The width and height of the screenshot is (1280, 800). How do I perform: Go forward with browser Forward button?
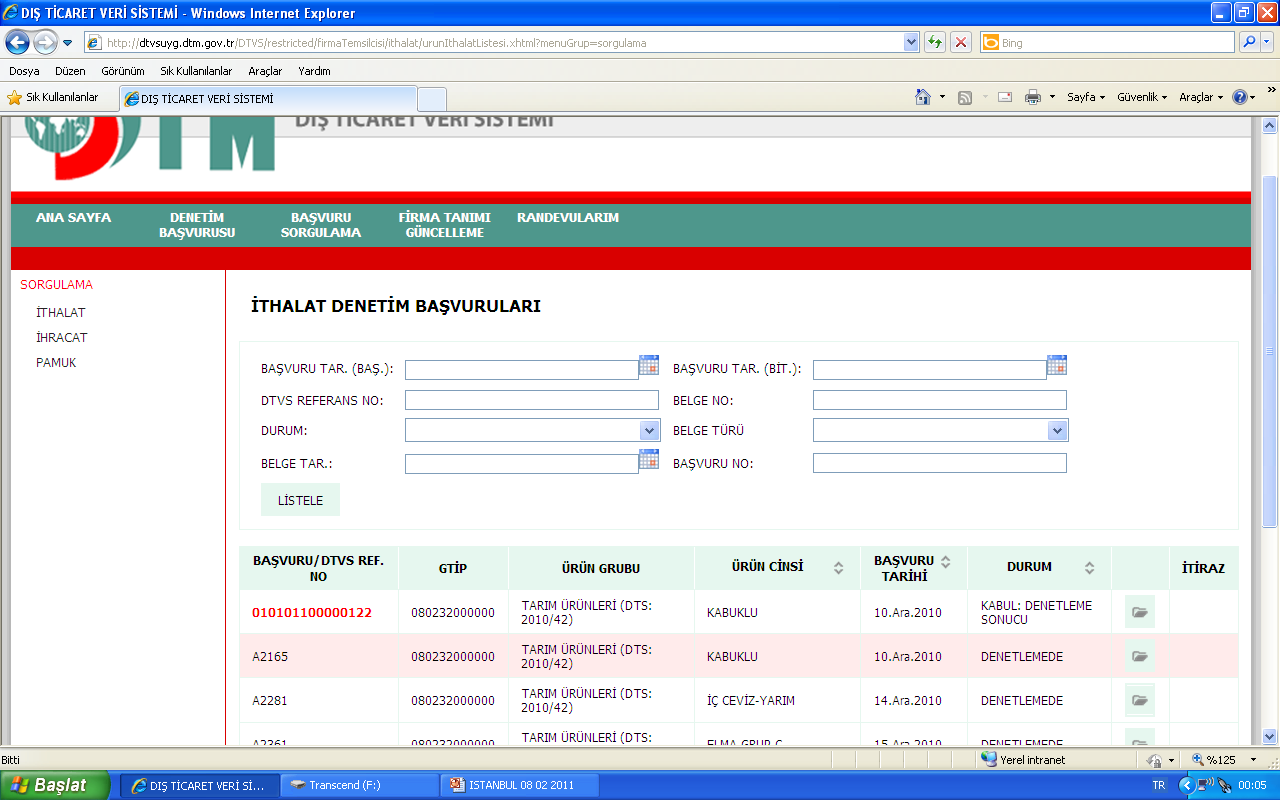pos(45,42)
